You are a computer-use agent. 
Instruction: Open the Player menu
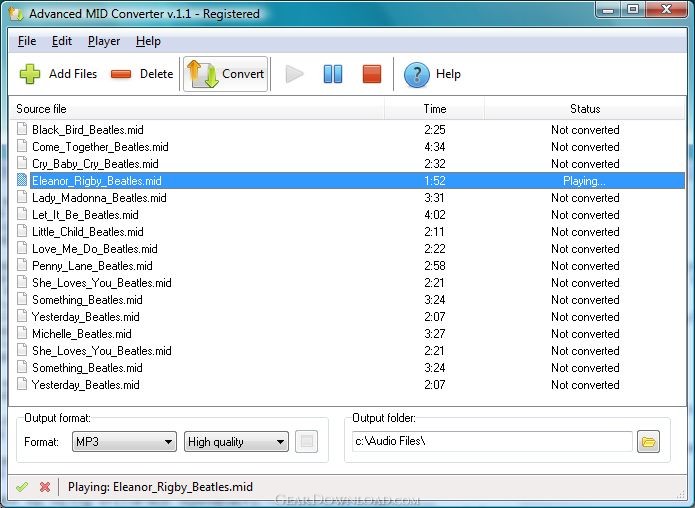point(104,41)
